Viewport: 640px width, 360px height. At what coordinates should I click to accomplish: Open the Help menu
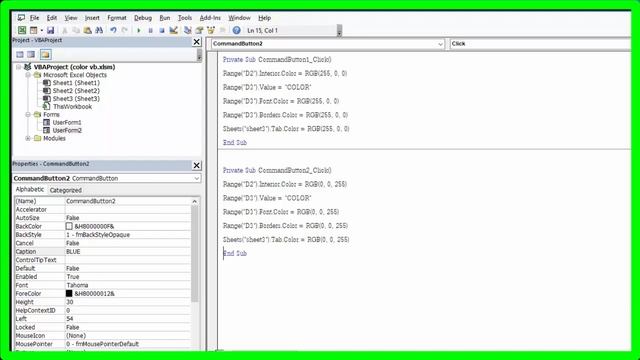click(264, 18)
